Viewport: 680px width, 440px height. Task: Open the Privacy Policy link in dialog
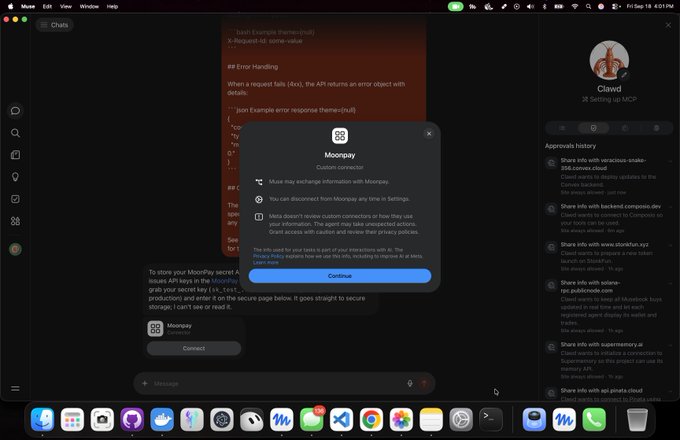click(268, 256)
